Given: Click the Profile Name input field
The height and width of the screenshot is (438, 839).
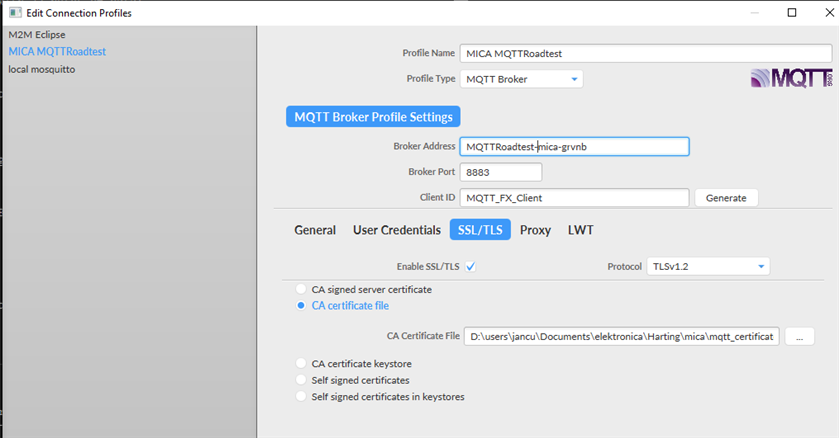Looking at the screenshot, I should tap(646, 53).
